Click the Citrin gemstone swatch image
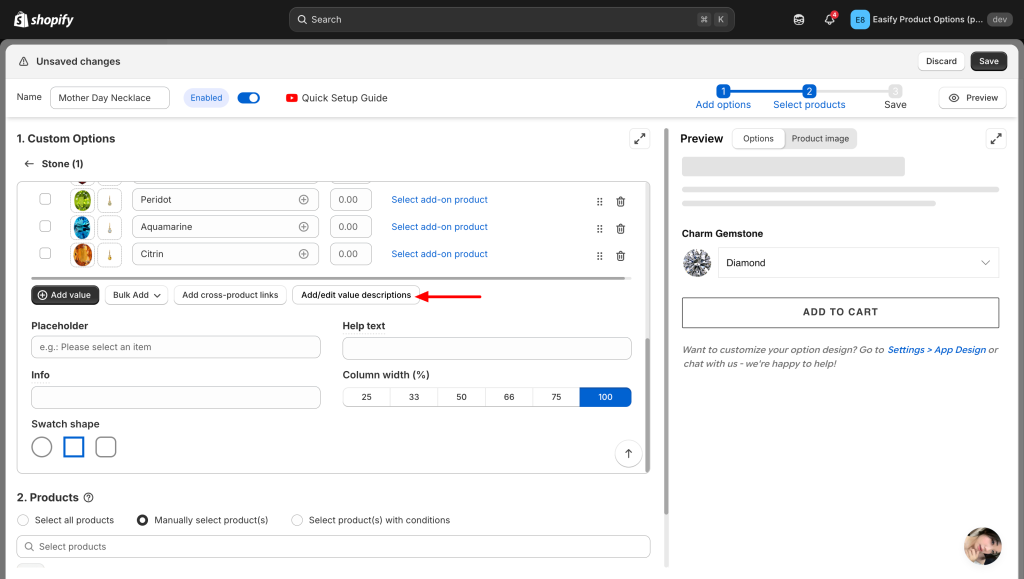 pyautogui.click(x=82, y=254)
